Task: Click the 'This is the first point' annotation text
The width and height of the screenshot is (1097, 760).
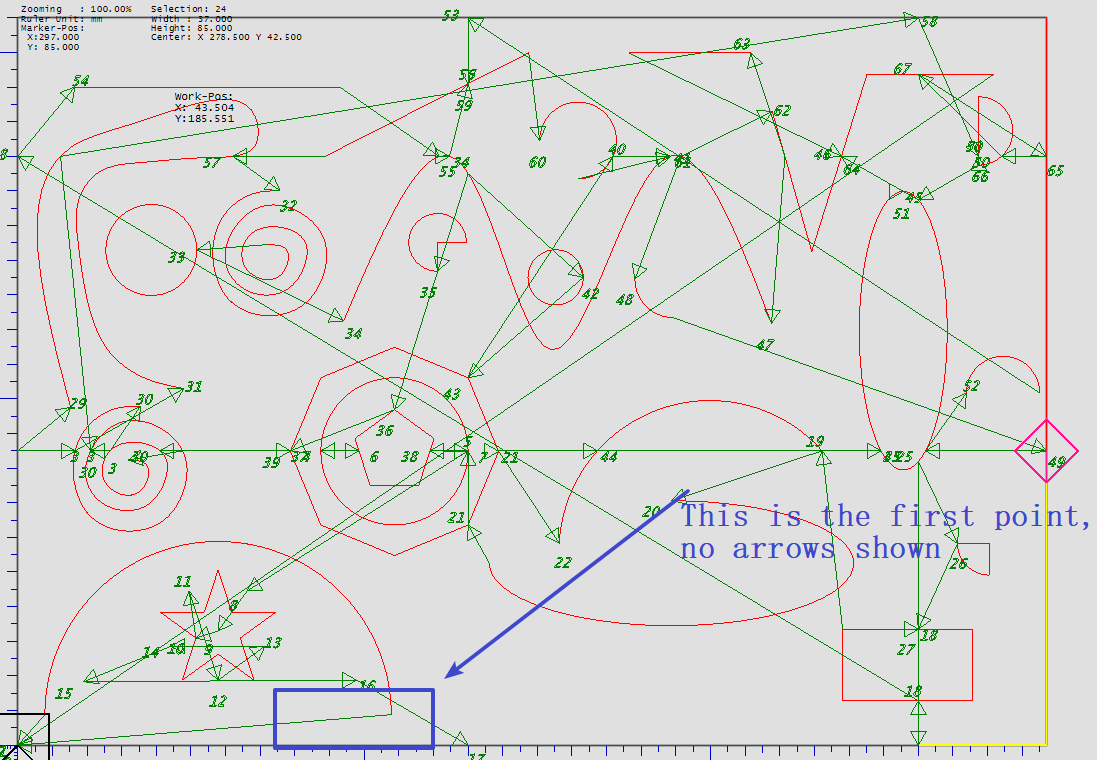Action: tap(884, 532)
